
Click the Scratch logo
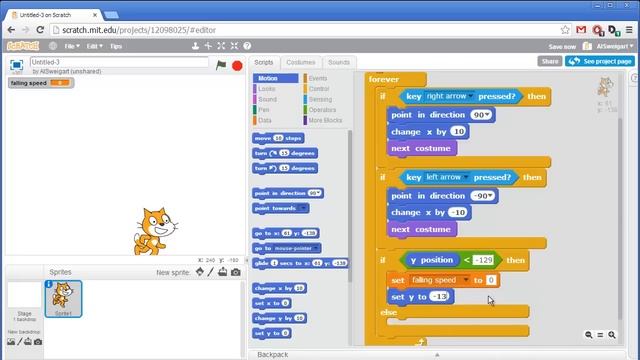[x=23, y=46]
